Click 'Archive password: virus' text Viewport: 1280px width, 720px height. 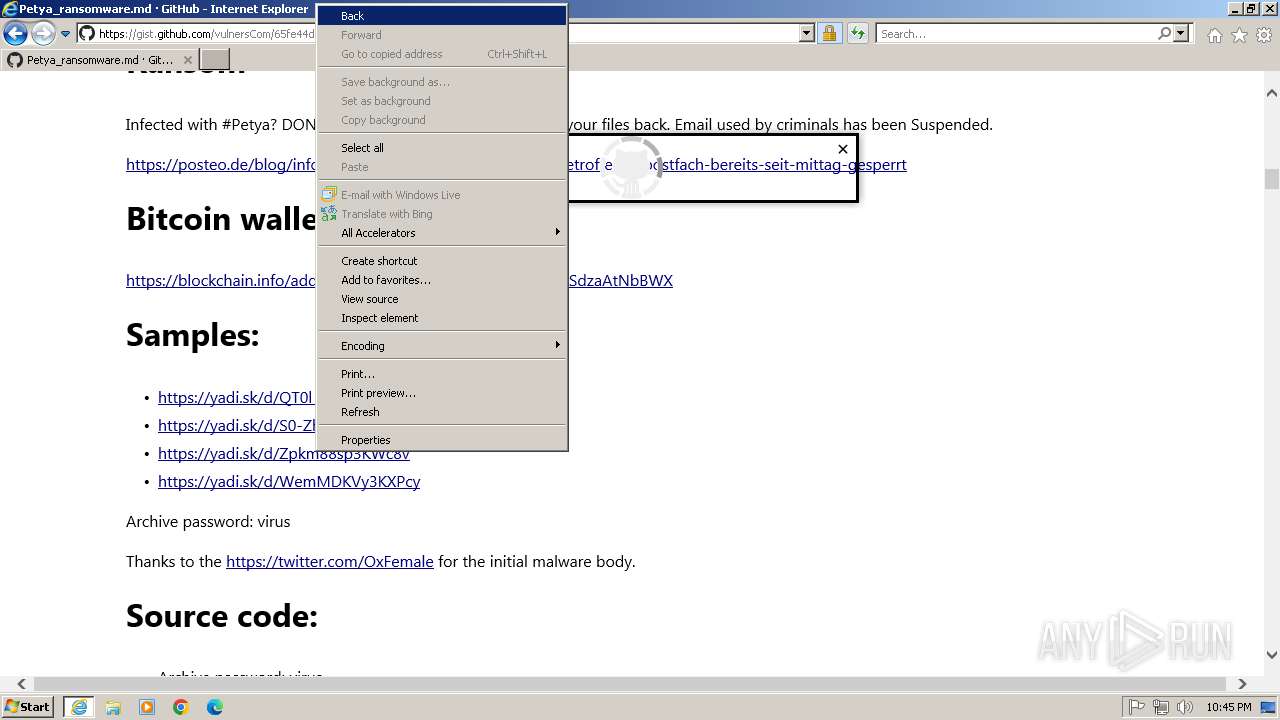point(208,521)
